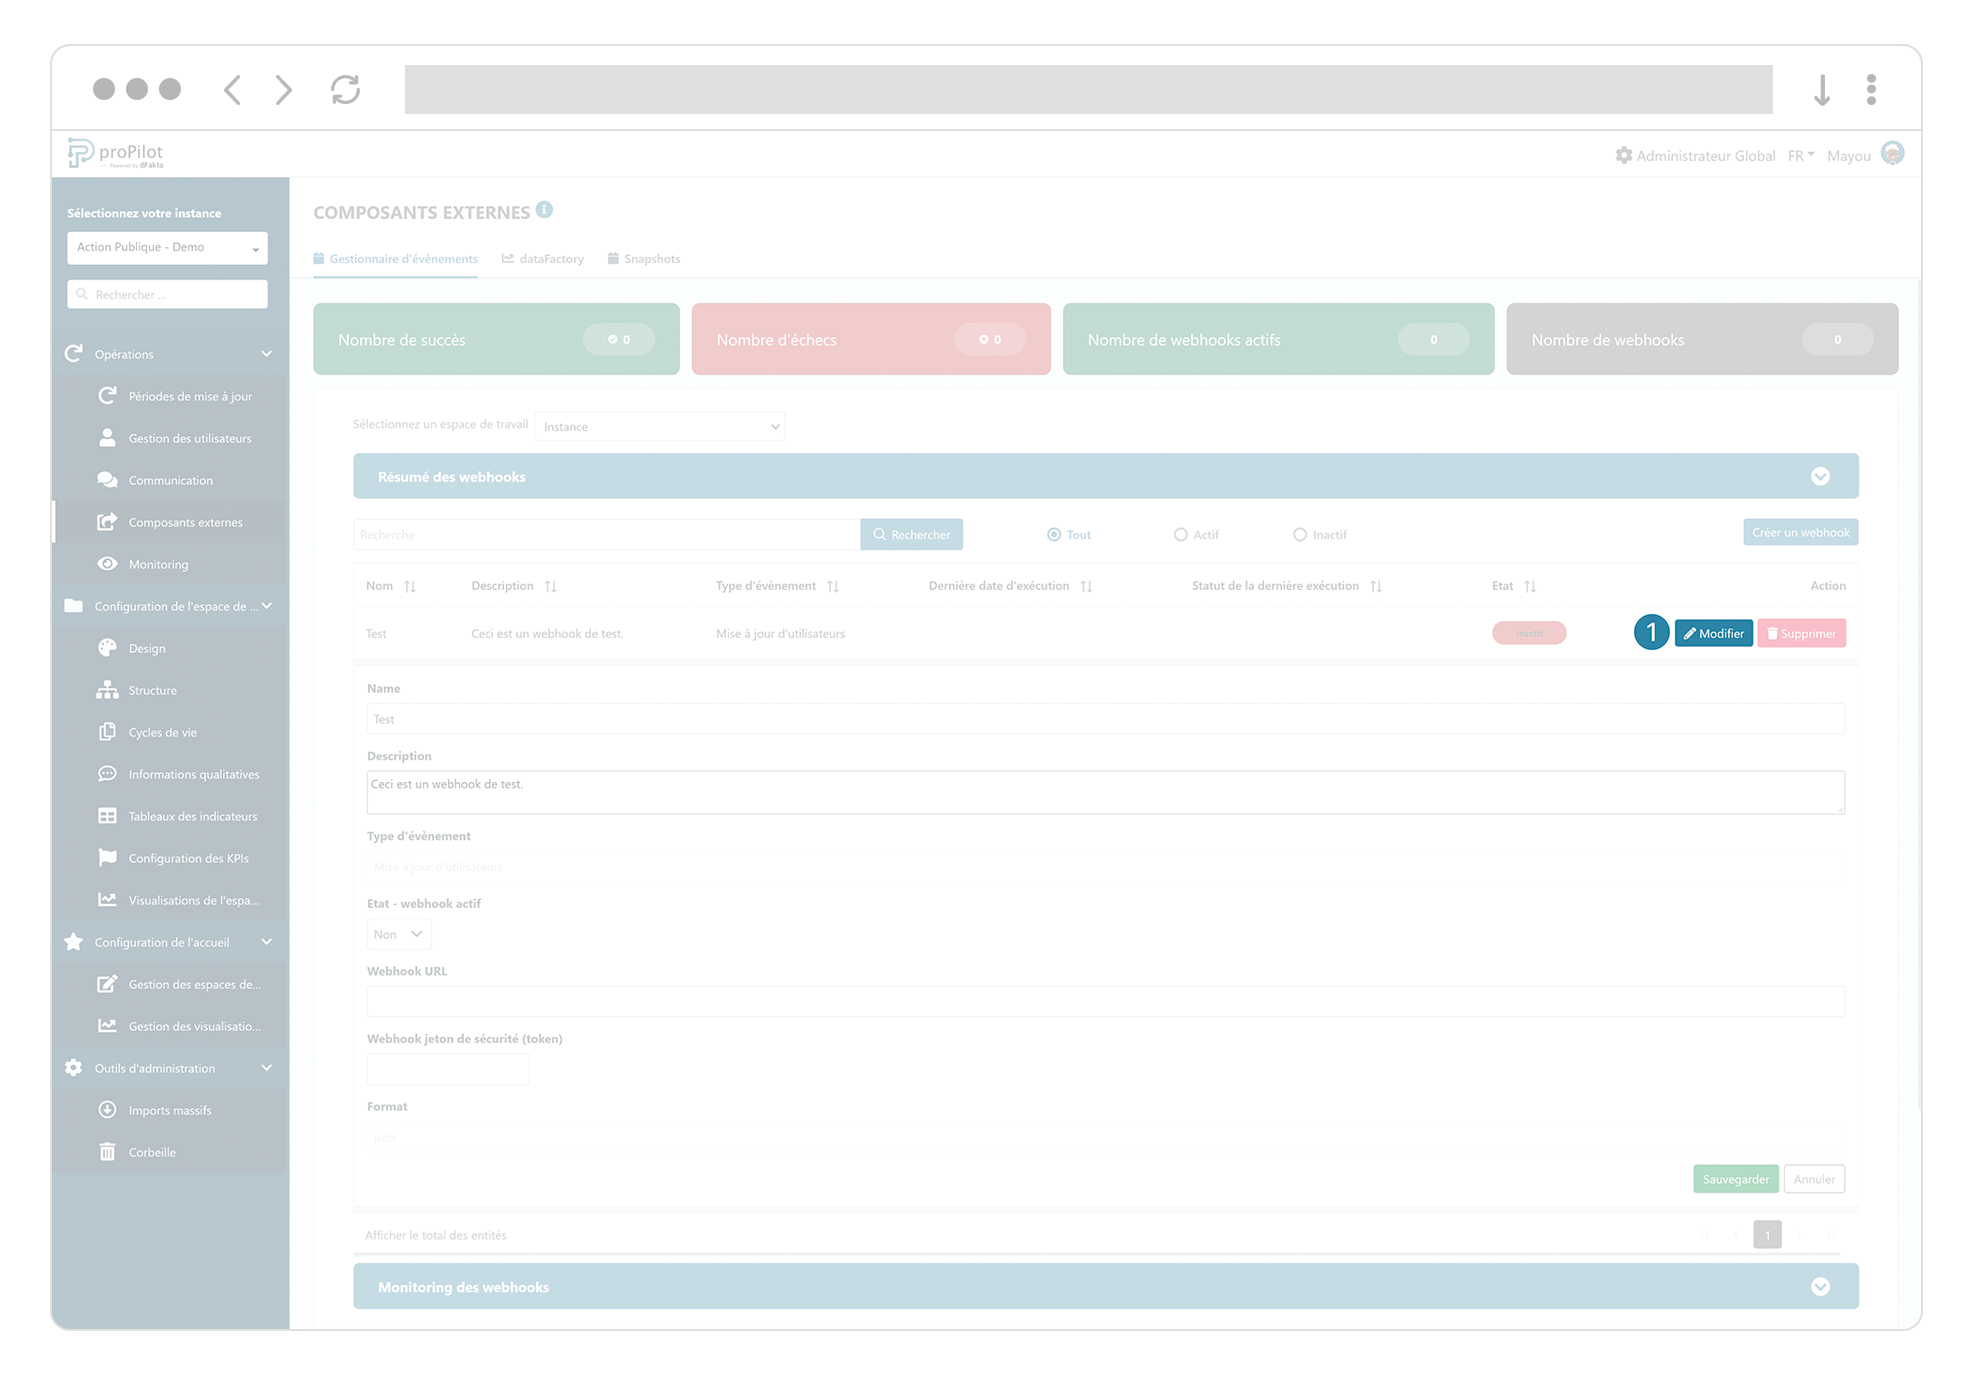The image size is (1973, 1384).
Task: Select the Inactif radio filter
Action: pos(1300,534)
